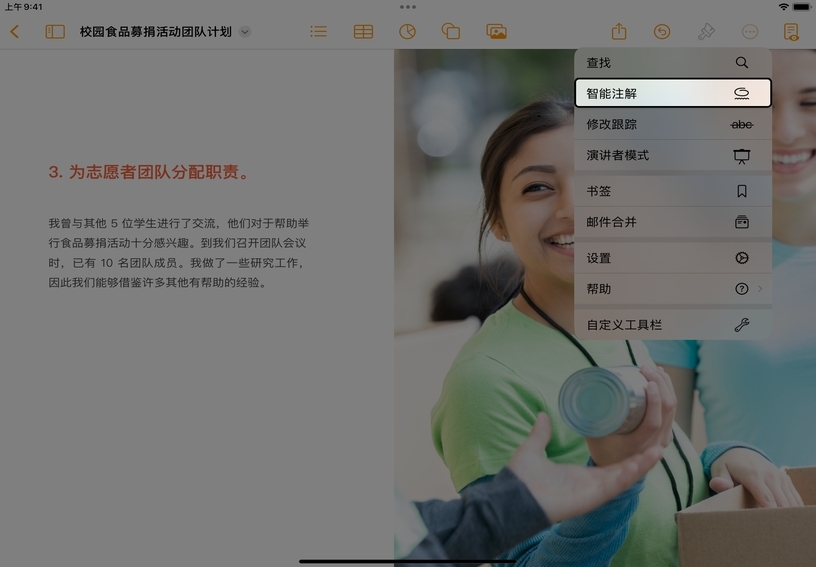The height and width of the screenshot is (567, 816).
Task: Expand the 帮助 submenu
Action: point(672,289)
